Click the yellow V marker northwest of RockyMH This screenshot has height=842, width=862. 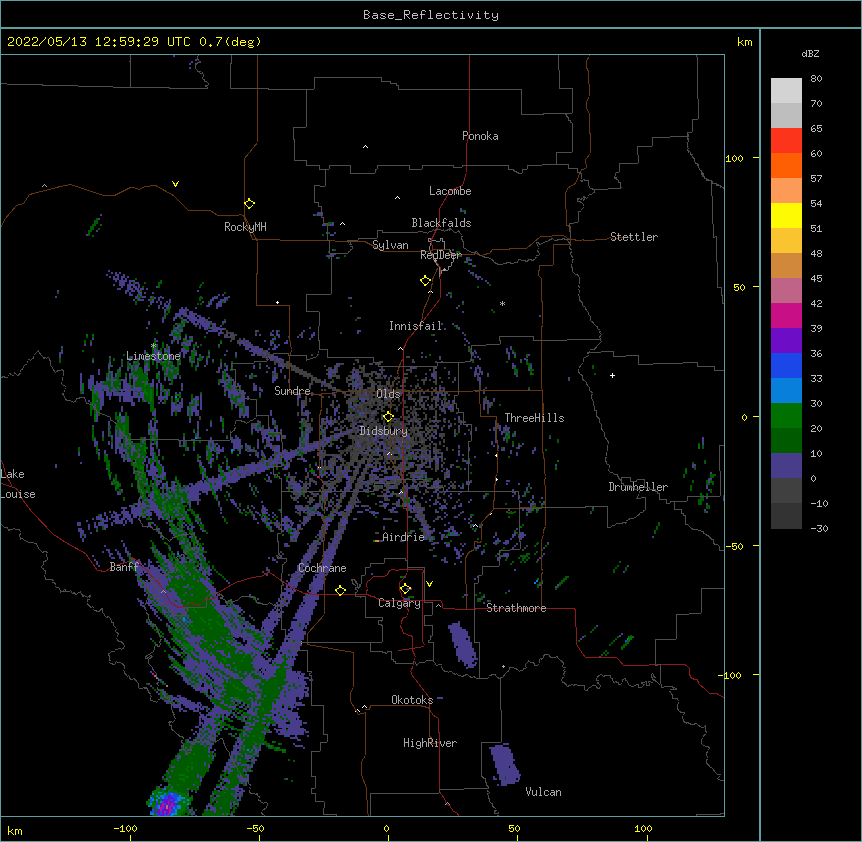point(175,184)
